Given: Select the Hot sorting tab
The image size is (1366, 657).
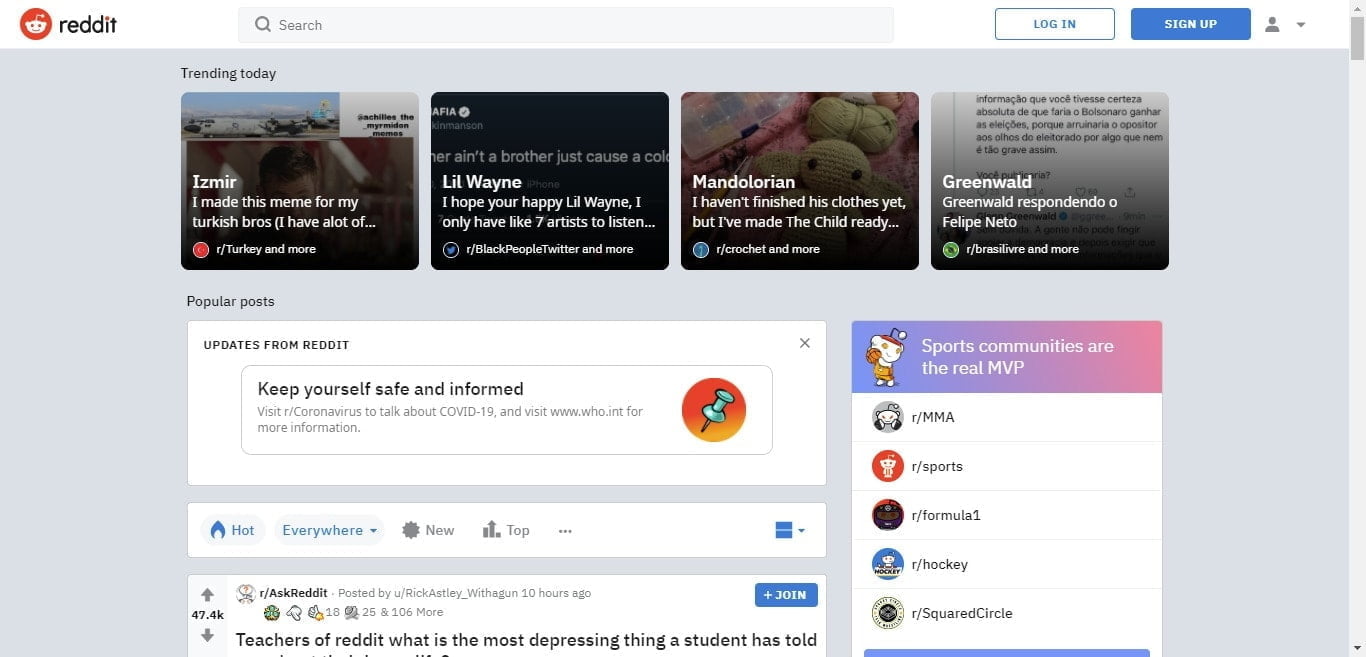Looking at the screenshot, I should (x=232, y=531).
